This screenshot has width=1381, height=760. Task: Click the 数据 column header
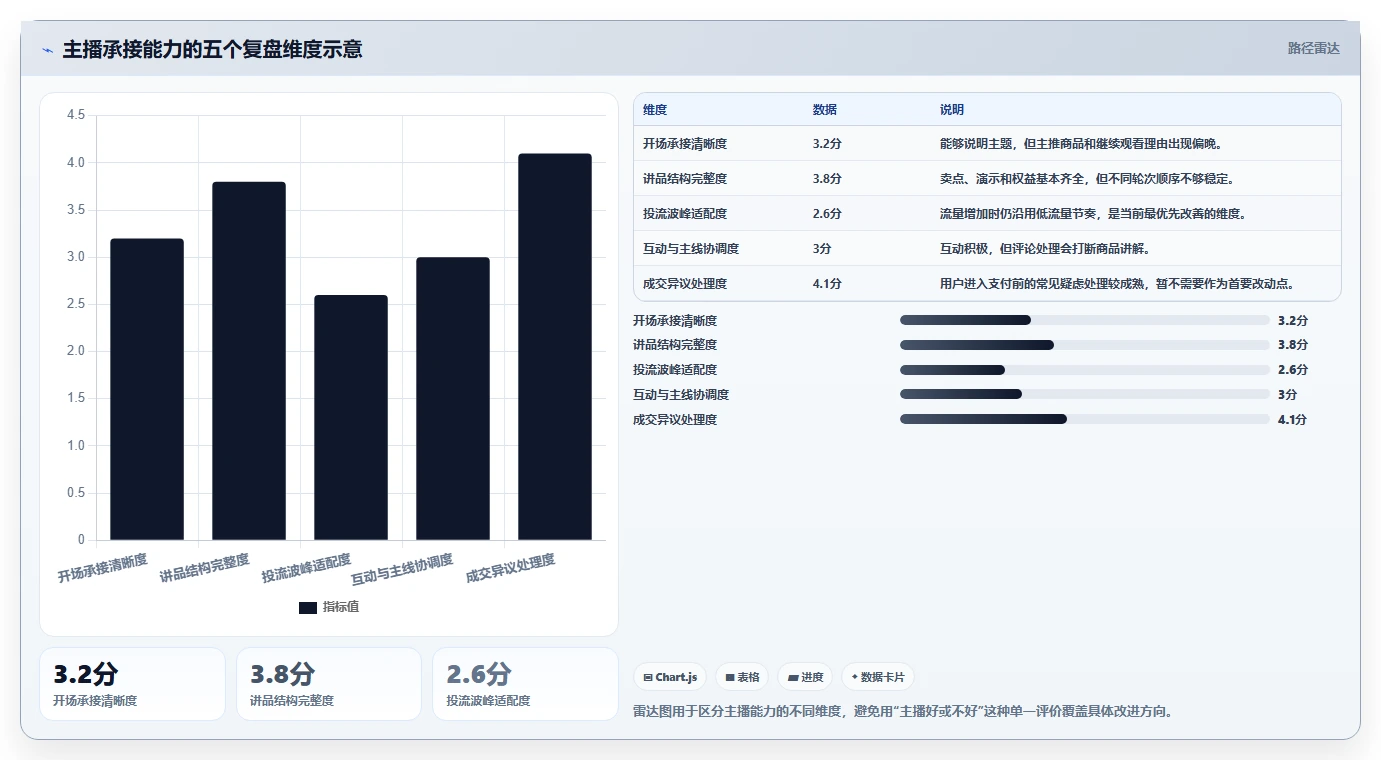[x=825, y=110]
